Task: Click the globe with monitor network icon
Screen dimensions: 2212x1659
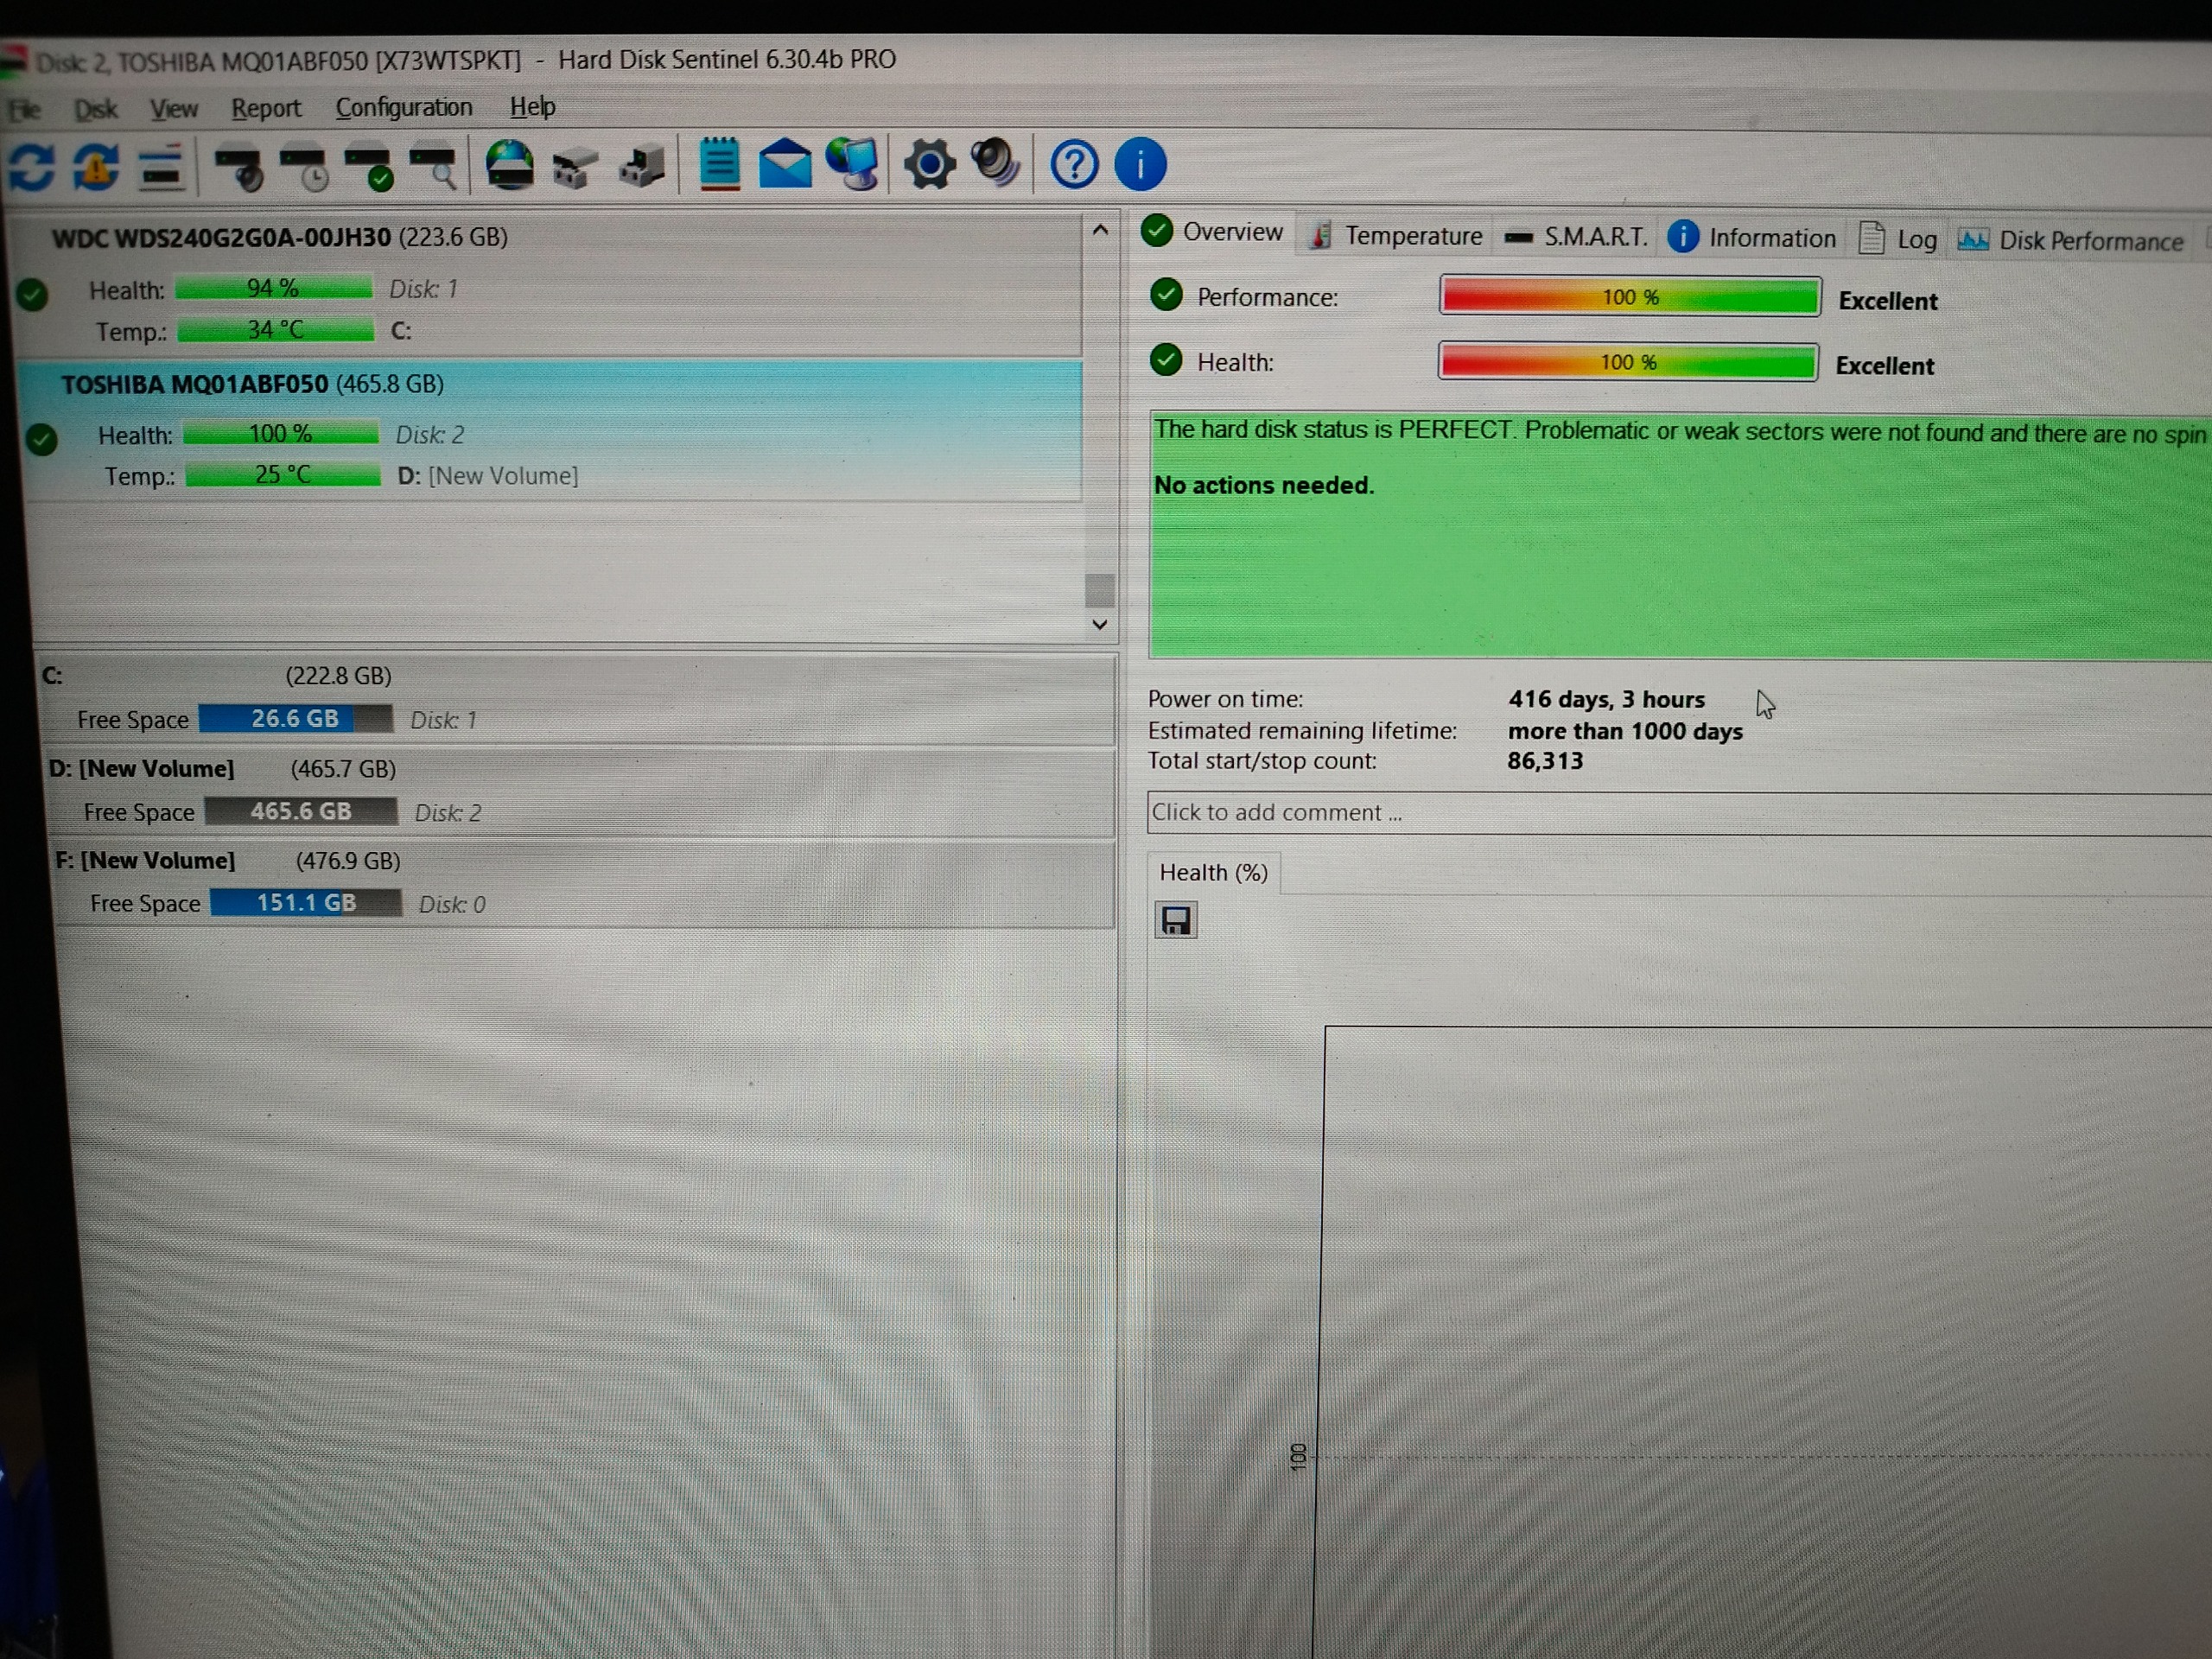Action: [x=853, y=164]
